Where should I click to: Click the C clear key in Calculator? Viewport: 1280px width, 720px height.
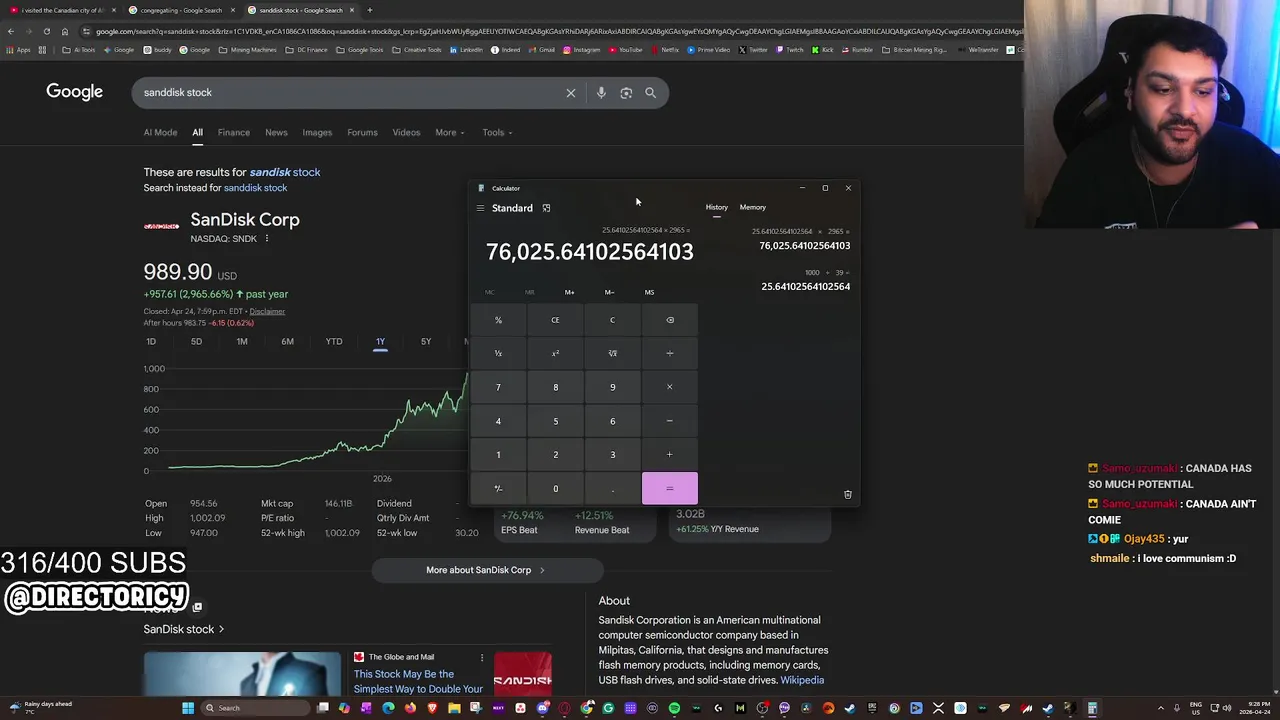(613, 320)
